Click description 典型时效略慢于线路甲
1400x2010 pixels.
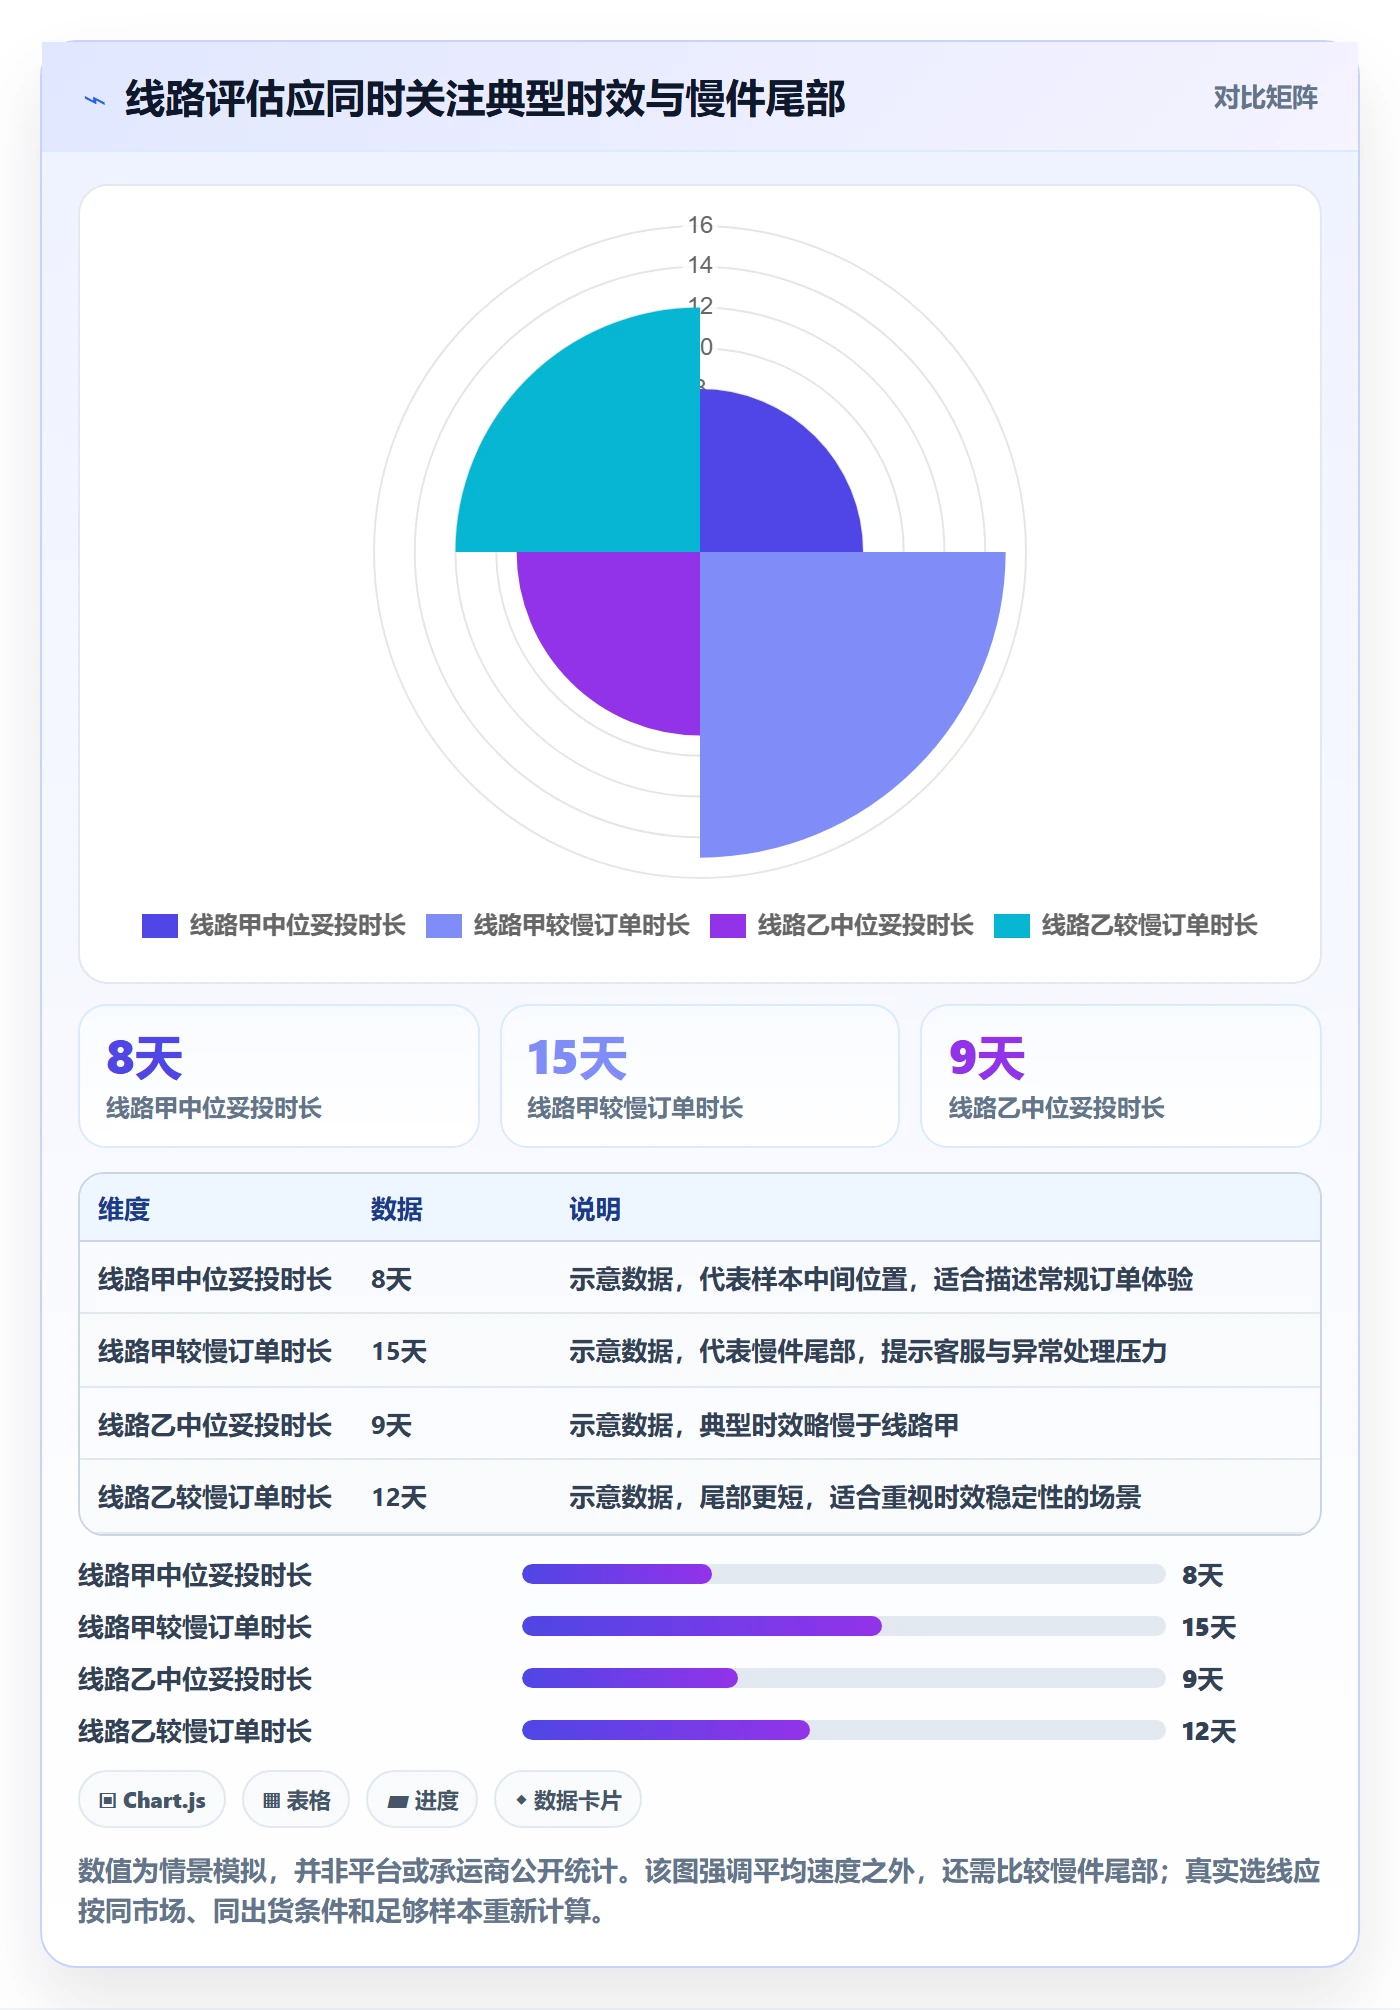(764, 1424)
